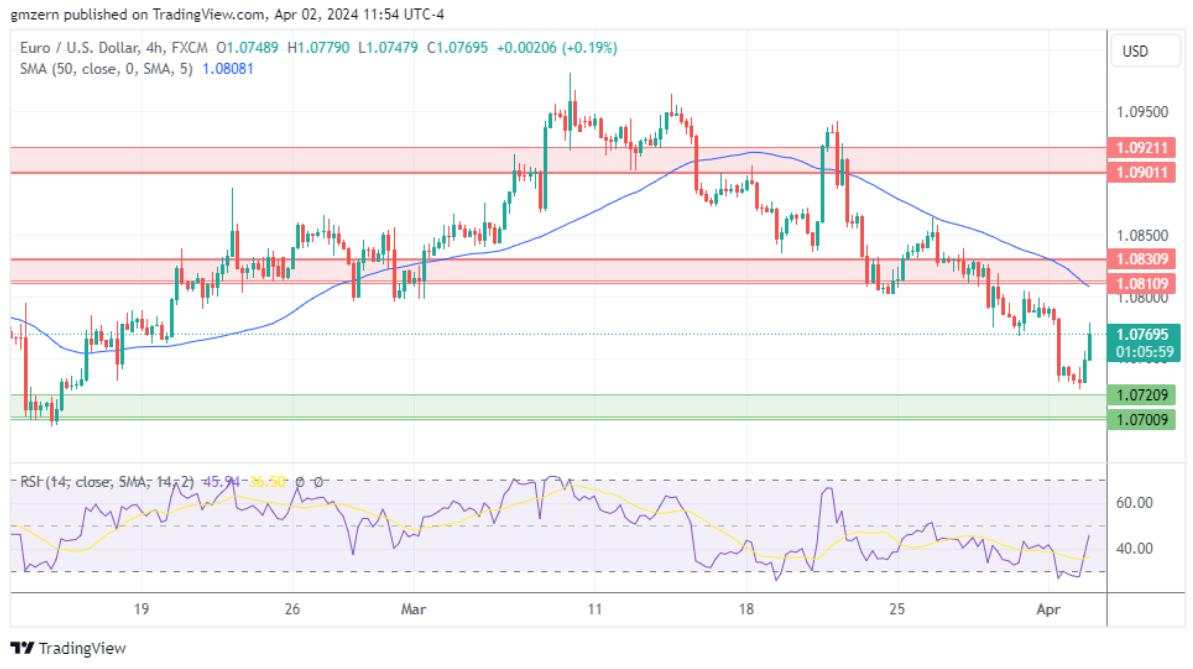
Task: Click the 18 date label on time axis
Action: coord(746,610)
